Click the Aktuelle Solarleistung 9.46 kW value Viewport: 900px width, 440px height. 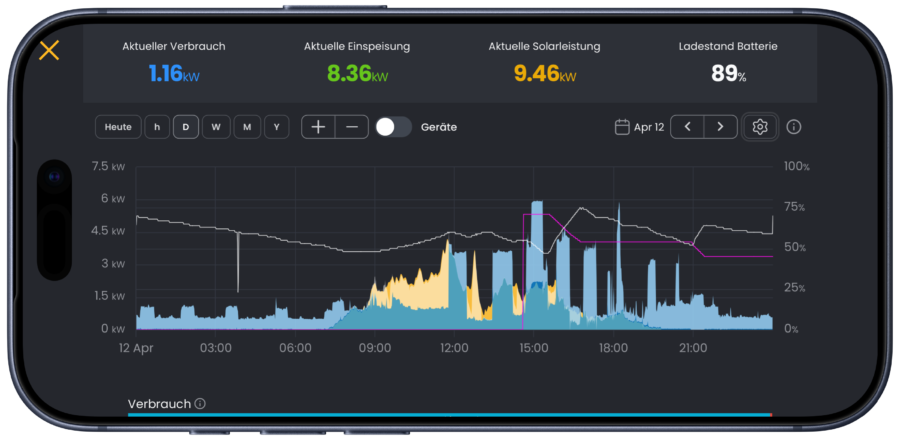[545, 73]
